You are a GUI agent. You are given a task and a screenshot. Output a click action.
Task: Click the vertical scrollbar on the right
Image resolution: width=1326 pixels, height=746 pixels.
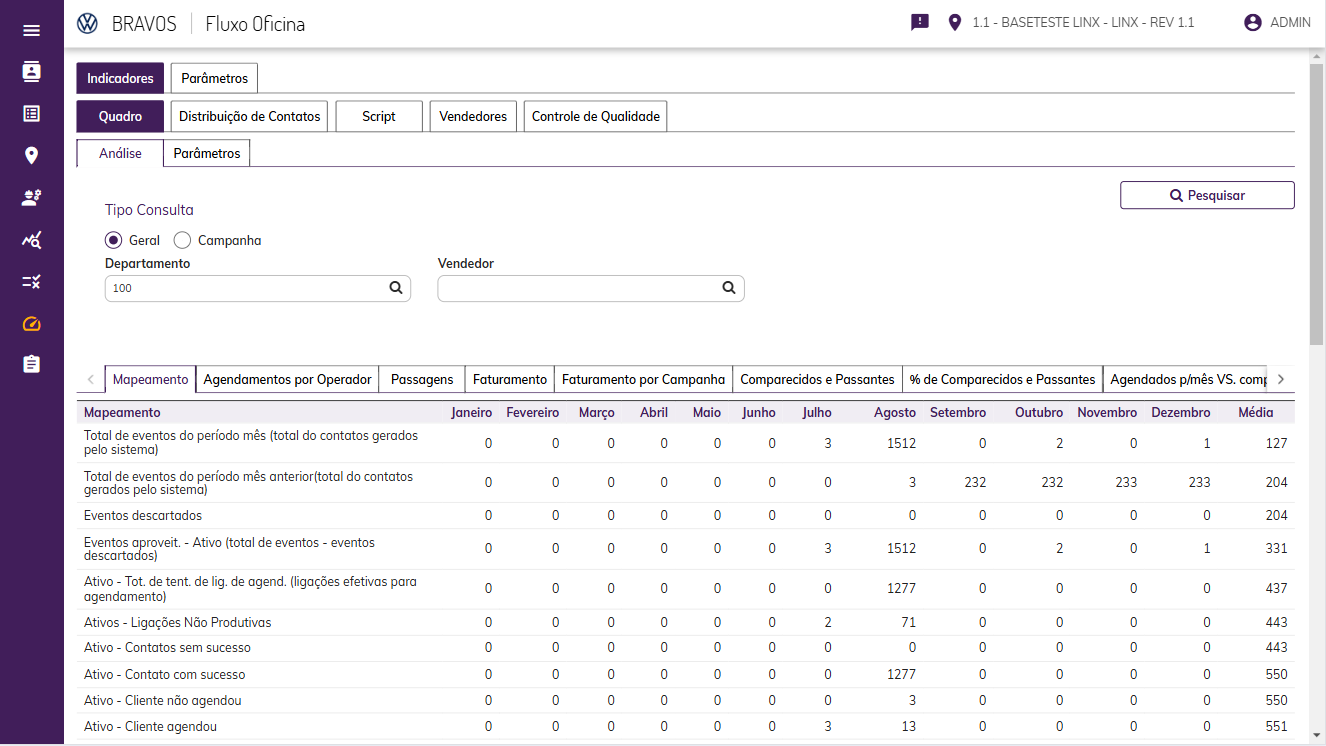click(x=1316, y=200)
